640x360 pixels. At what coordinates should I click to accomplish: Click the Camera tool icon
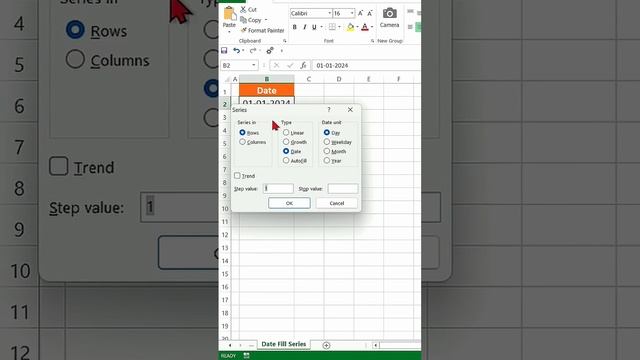pos(389,13)
